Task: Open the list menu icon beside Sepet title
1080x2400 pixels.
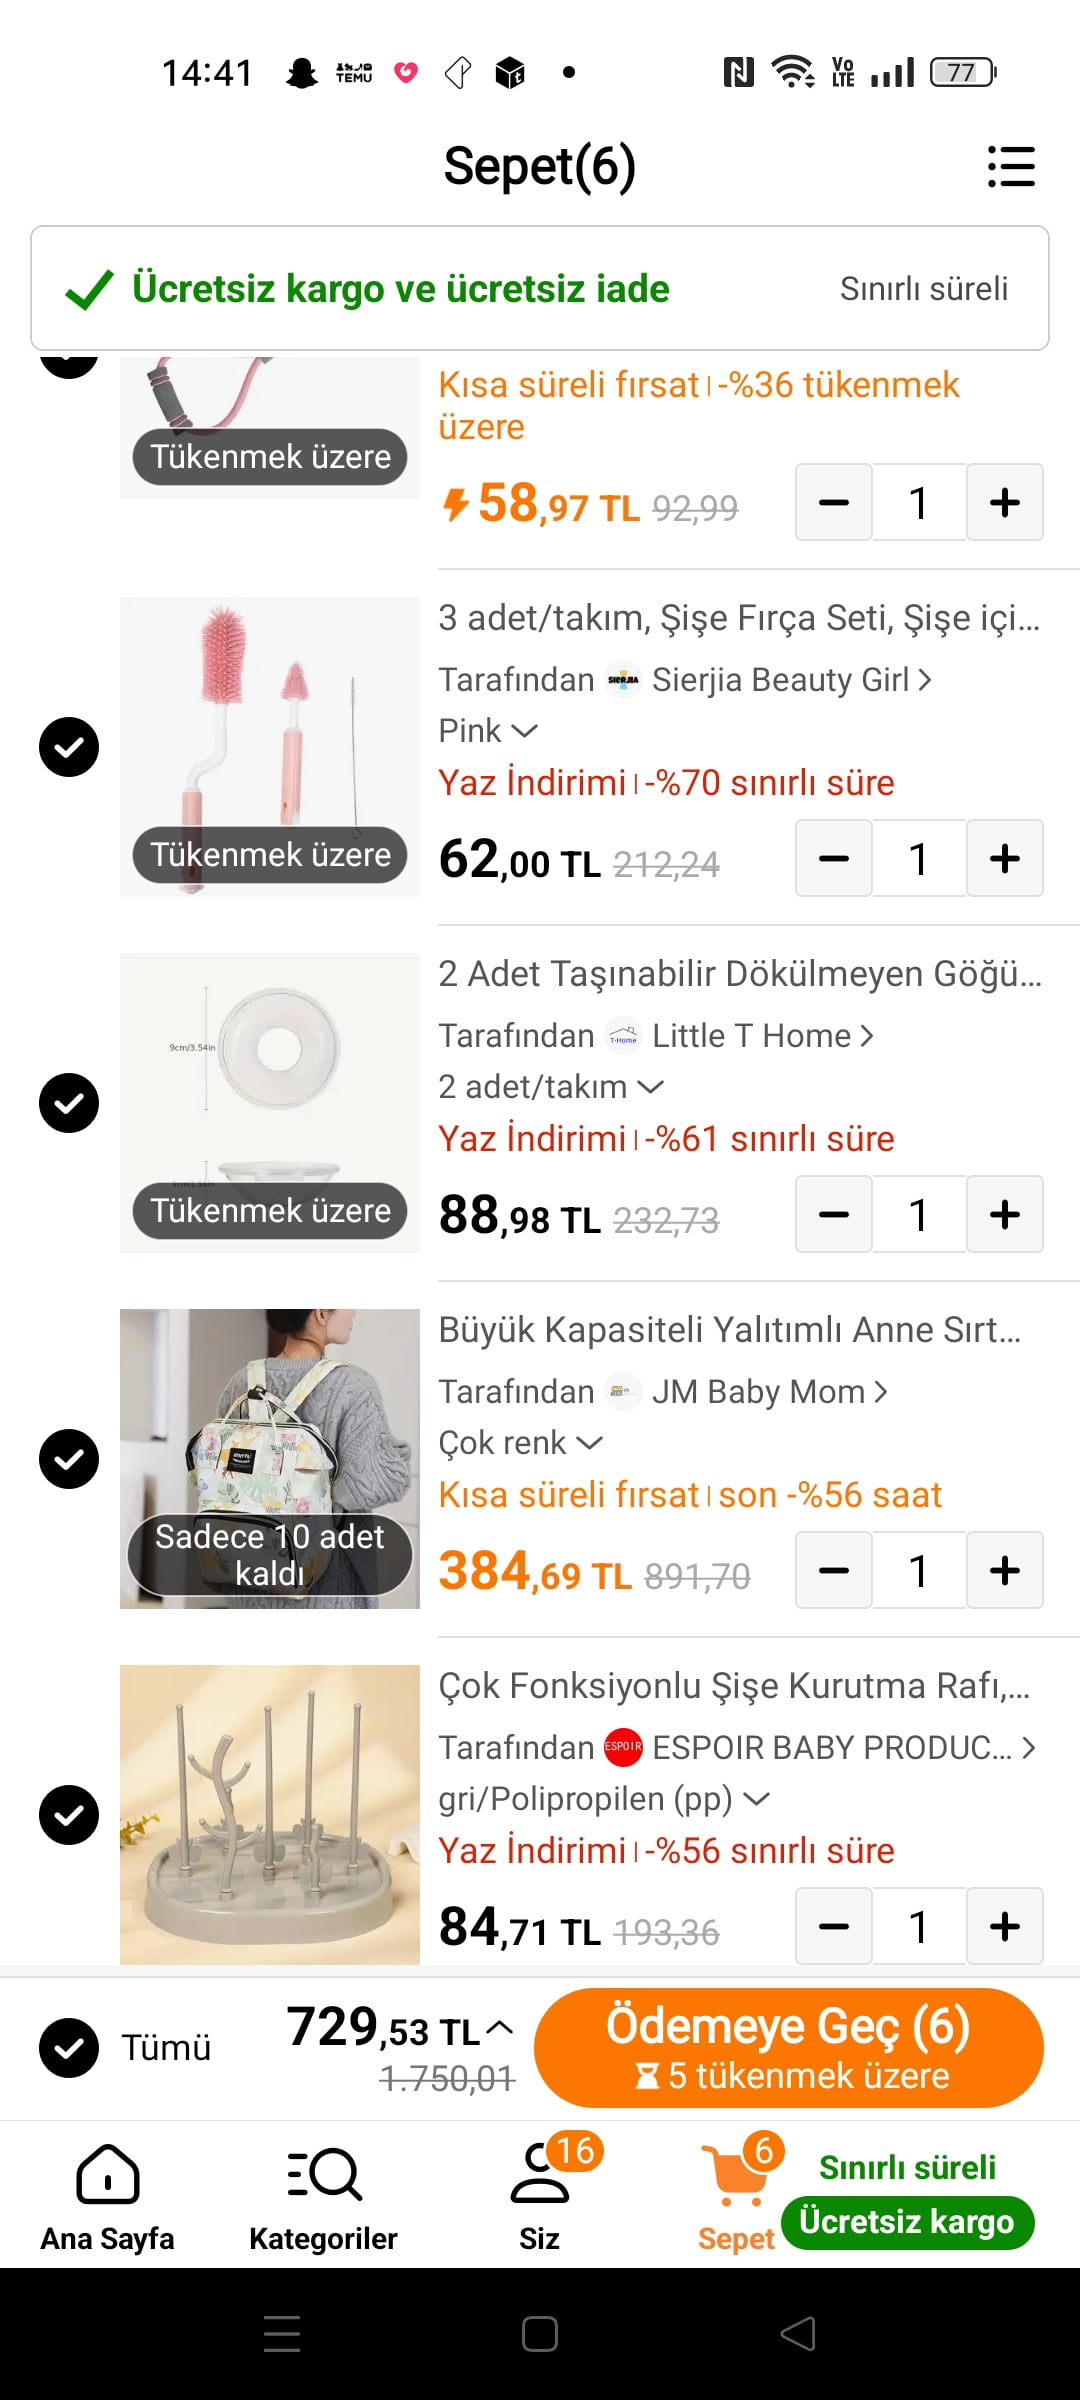Action: pos(1010,166)
